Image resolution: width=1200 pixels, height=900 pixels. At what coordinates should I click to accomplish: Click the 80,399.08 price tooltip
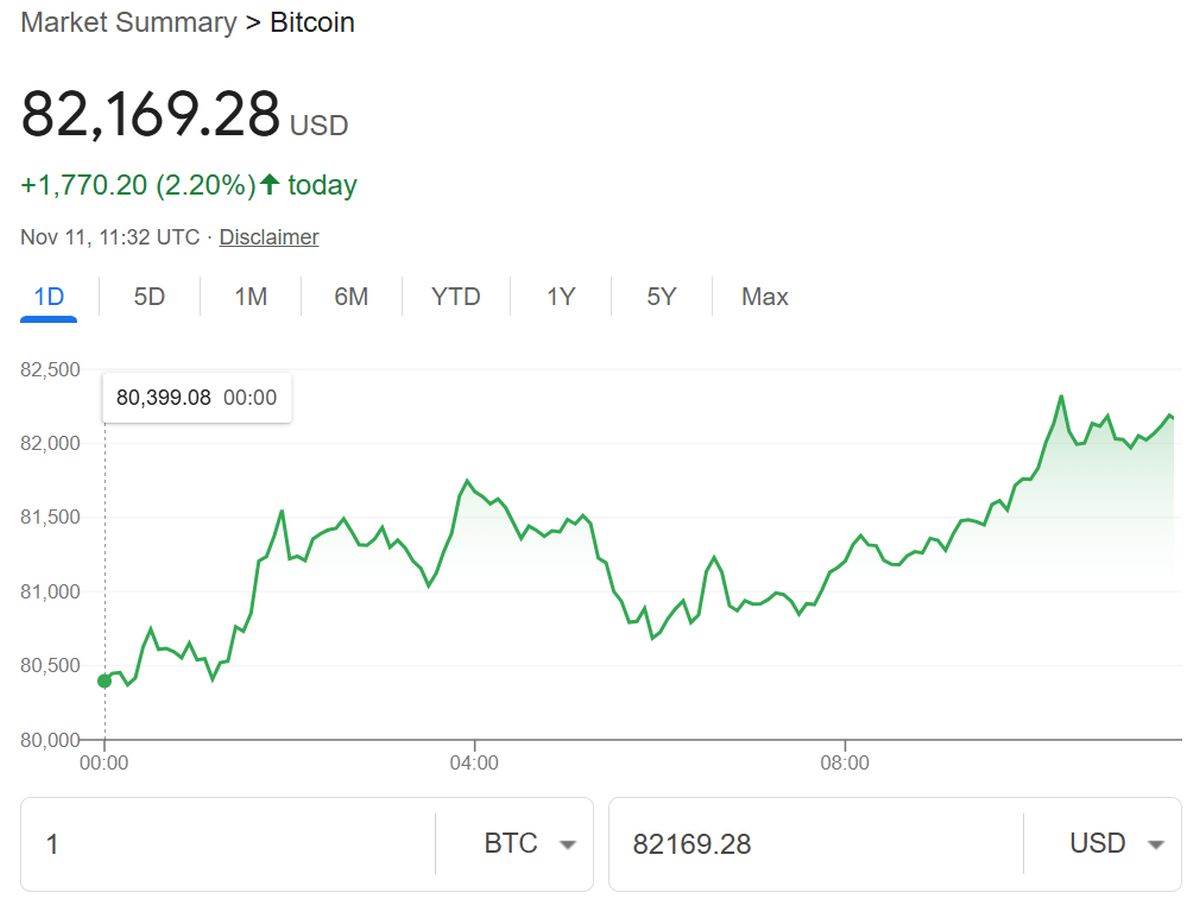pyautogui.click(x=196, y=397)
